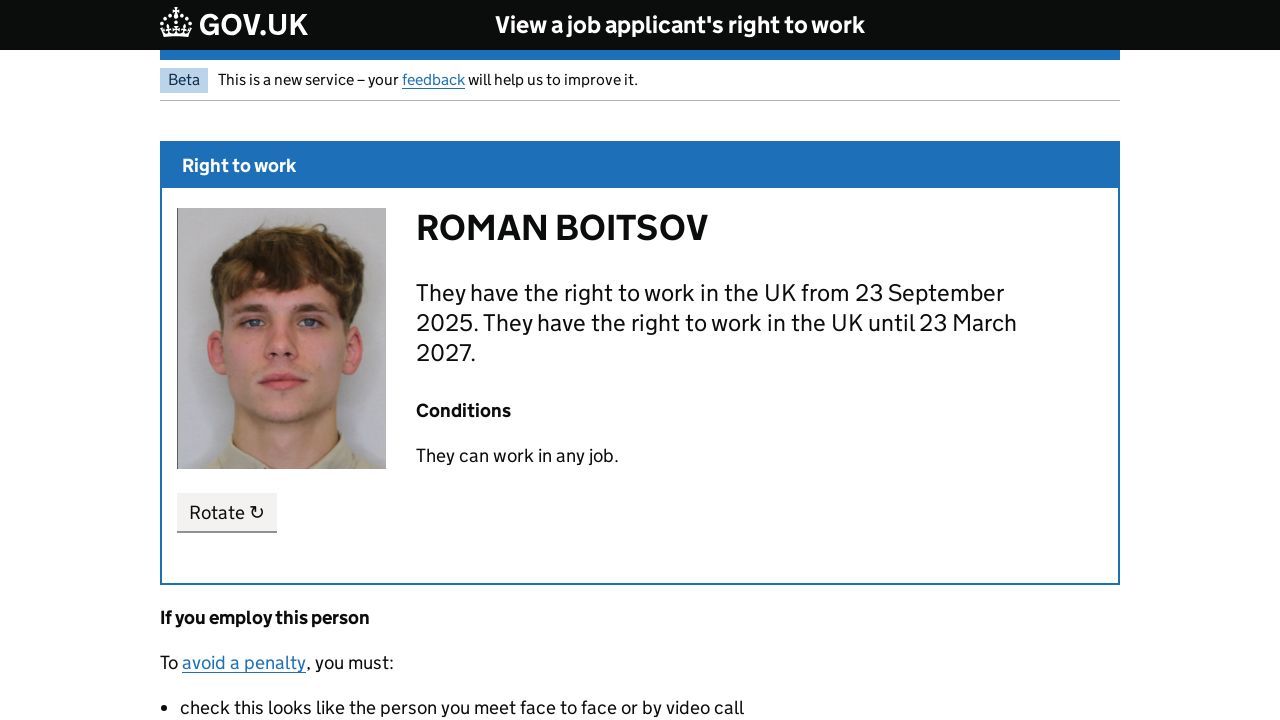Screen dimensions: 1280x720
Task: Click the GOV.UK wordmark in header
Action: [x=253, y=25]
